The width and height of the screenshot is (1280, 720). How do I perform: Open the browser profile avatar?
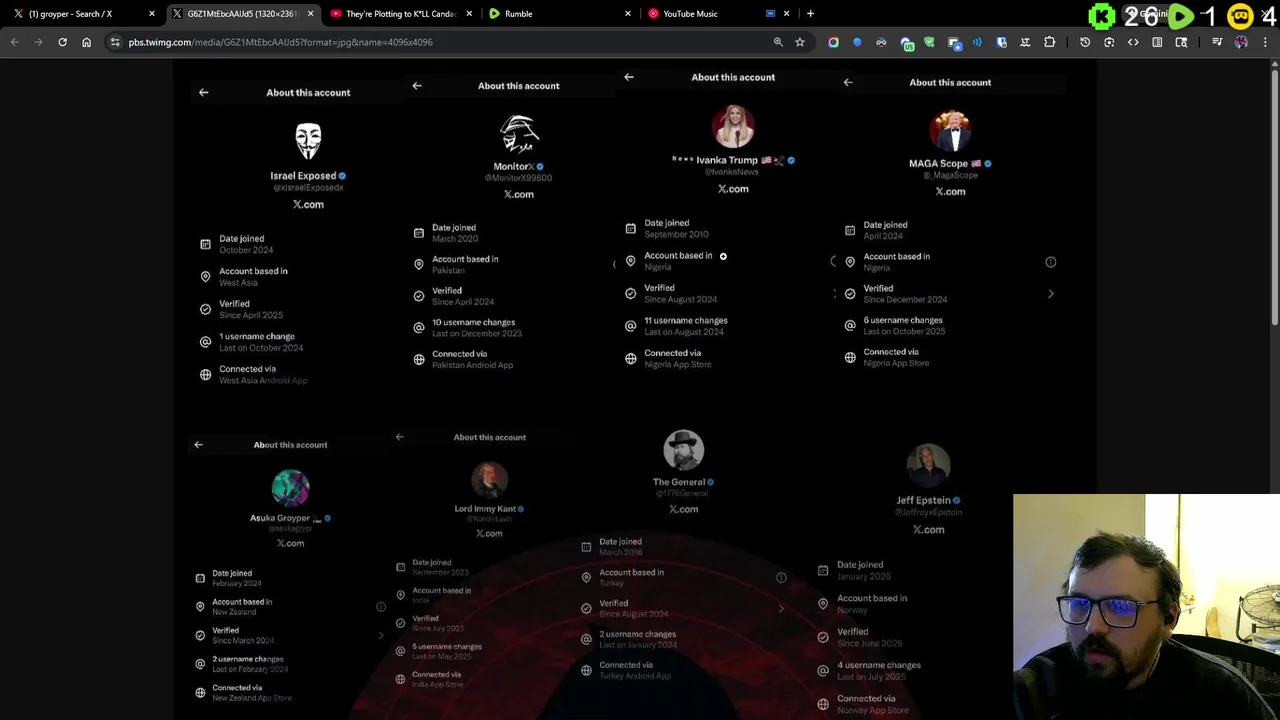(x=1241, y=42)
